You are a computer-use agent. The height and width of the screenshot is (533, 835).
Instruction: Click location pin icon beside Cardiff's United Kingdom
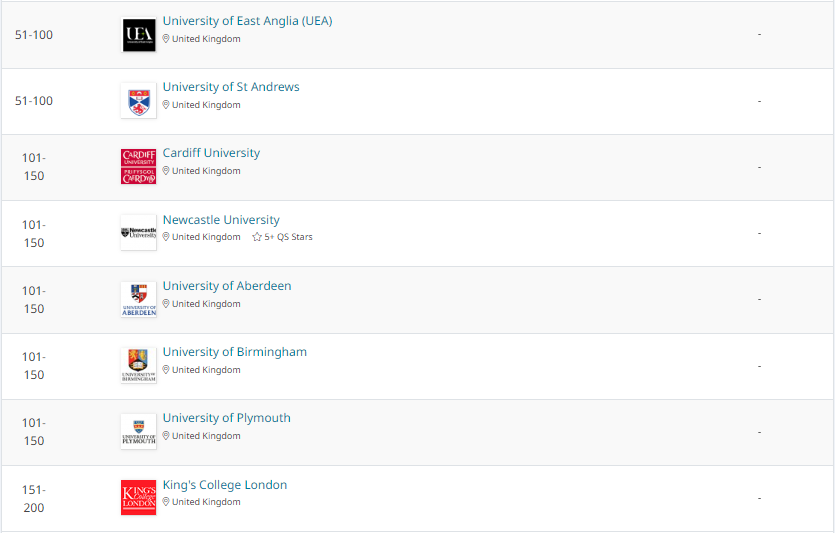166,171
